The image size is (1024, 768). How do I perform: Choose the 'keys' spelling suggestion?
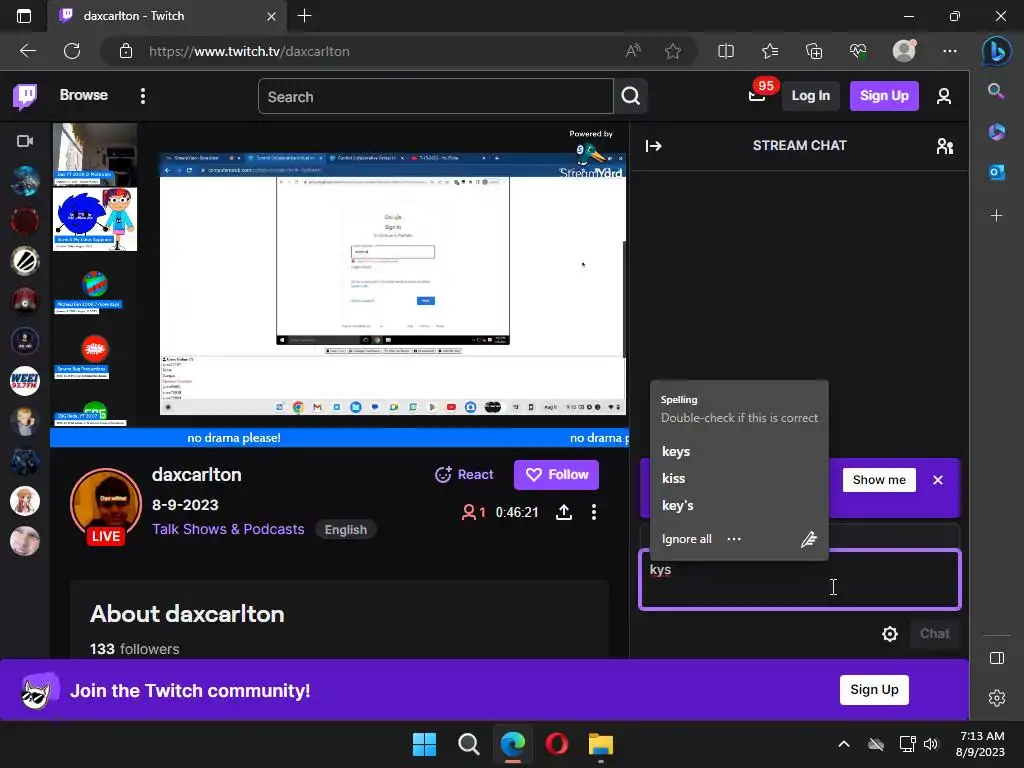(x=676, y=451)
